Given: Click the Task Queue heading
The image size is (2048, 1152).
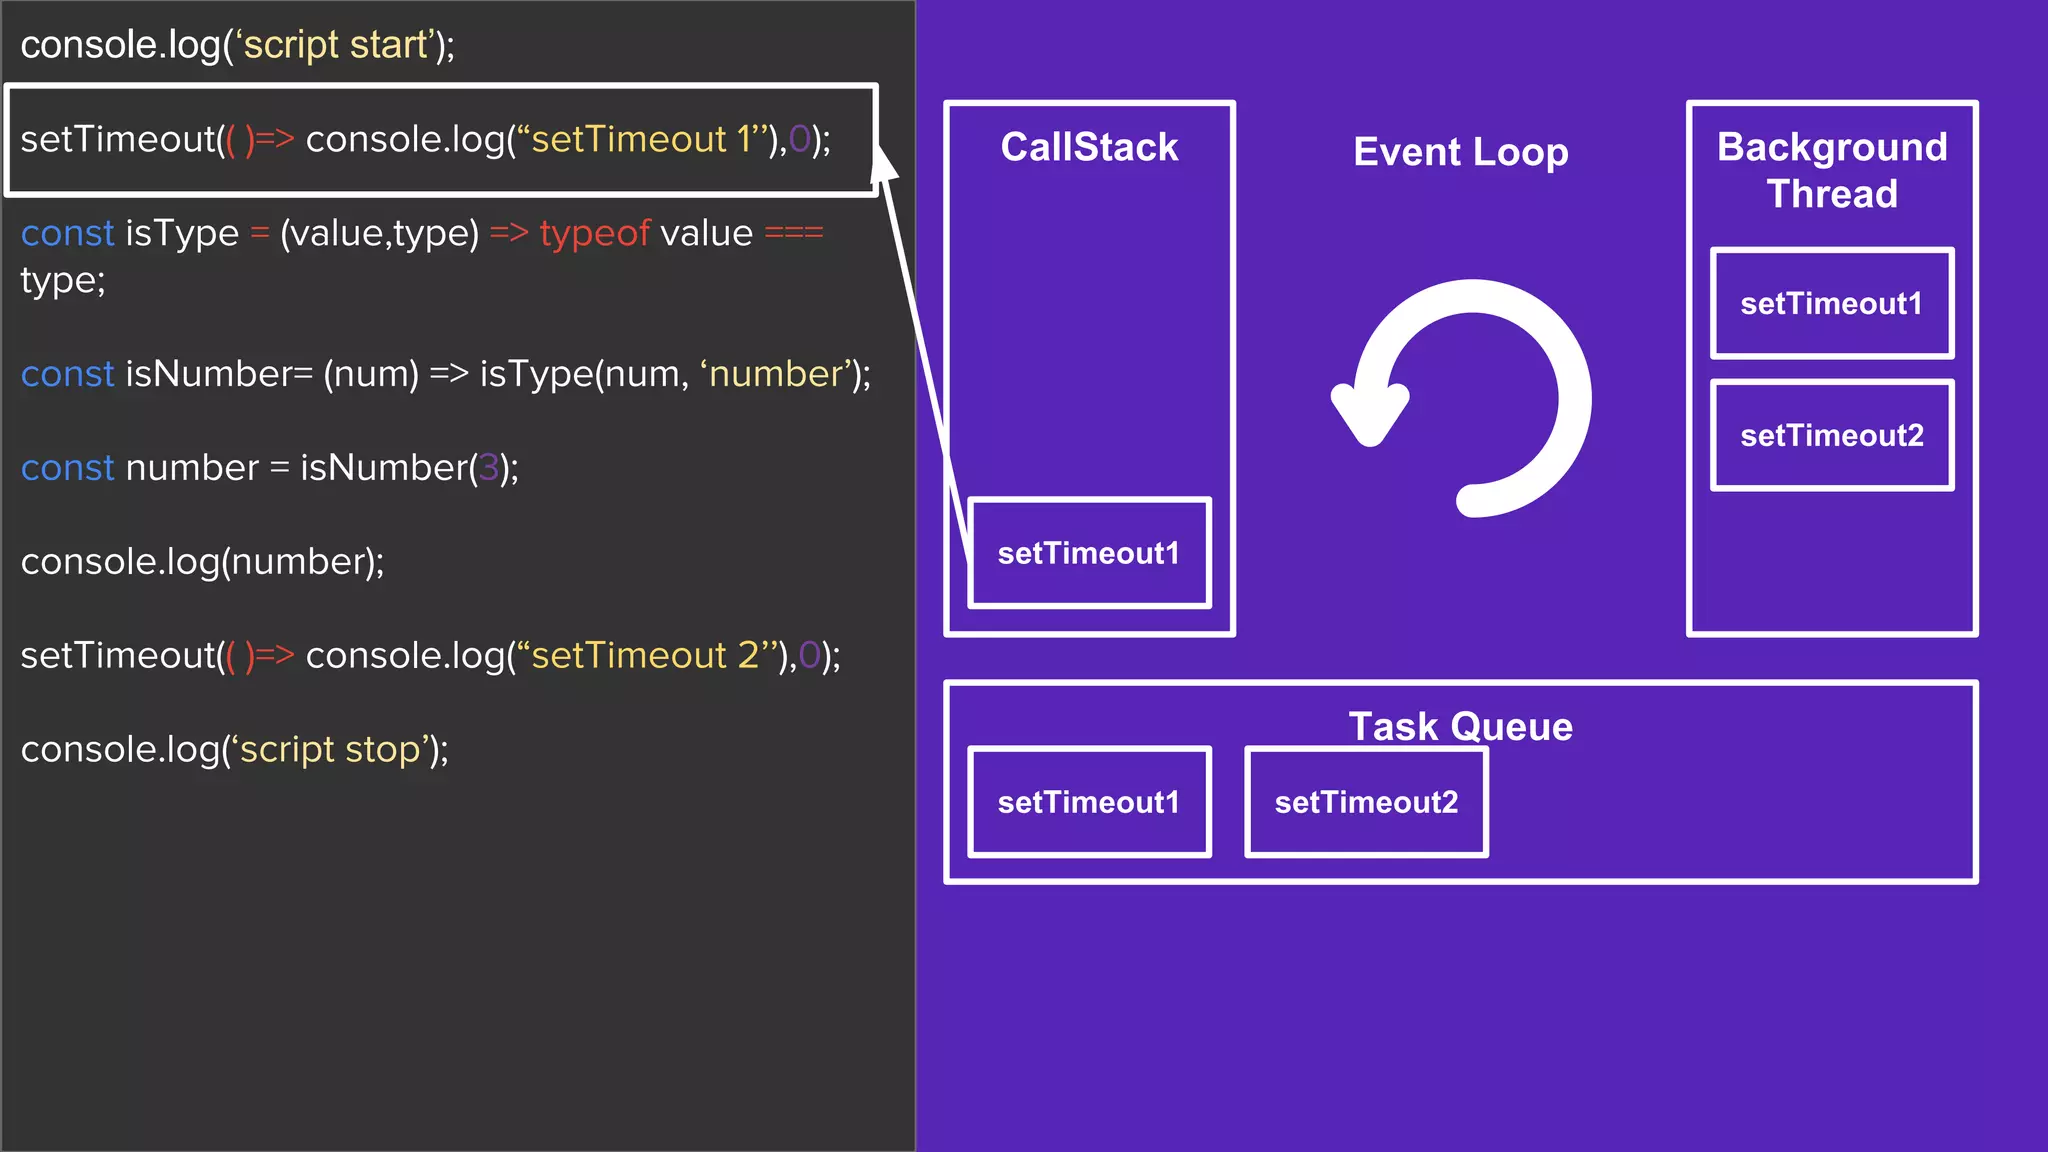Looking at the screenshot, I should tap(1461, 726).
